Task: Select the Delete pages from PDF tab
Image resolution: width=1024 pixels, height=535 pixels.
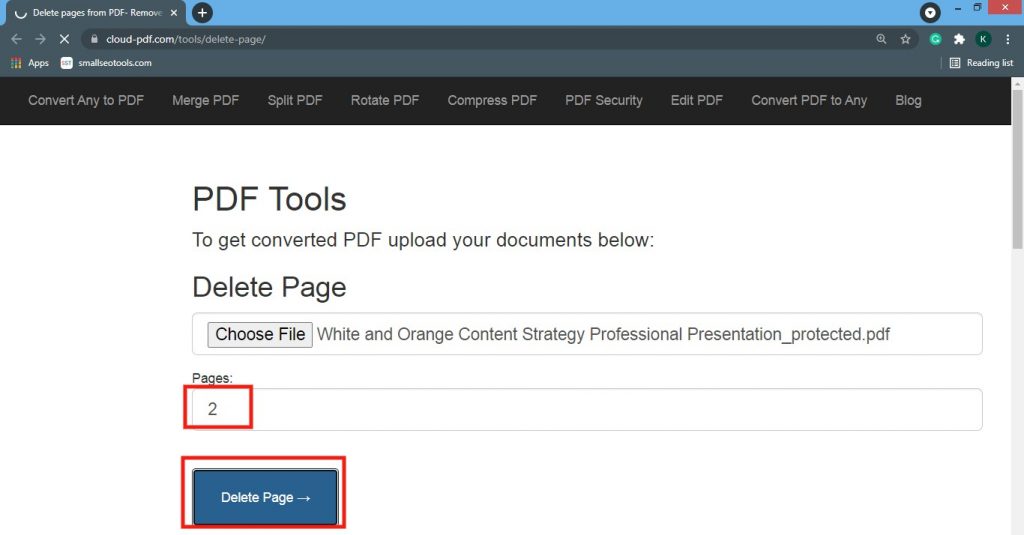Action: tap(96, 12)
